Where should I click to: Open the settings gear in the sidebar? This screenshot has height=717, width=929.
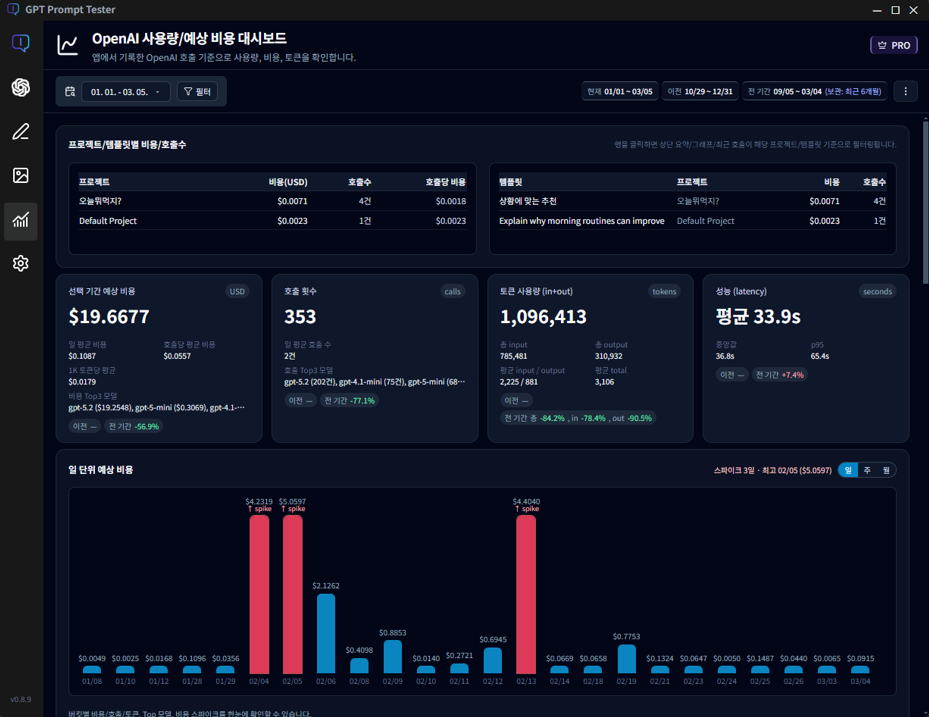[x=20, y=265]
